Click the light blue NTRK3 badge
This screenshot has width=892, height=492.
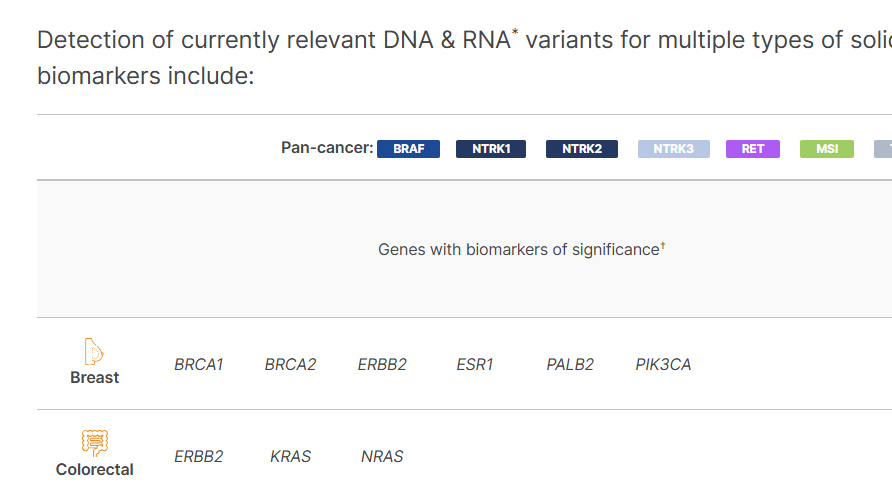(x=674, y=149)
